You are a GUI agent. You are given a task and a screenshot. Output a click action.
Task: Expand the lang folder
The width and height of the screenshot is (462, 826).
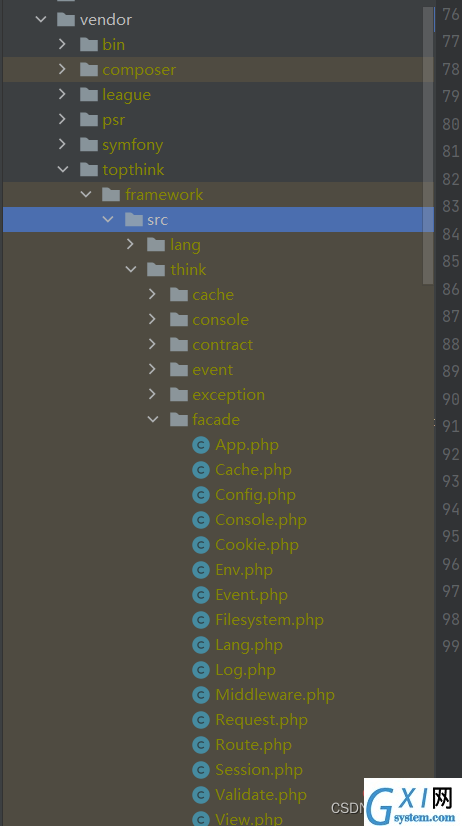(x=130, y=244)
